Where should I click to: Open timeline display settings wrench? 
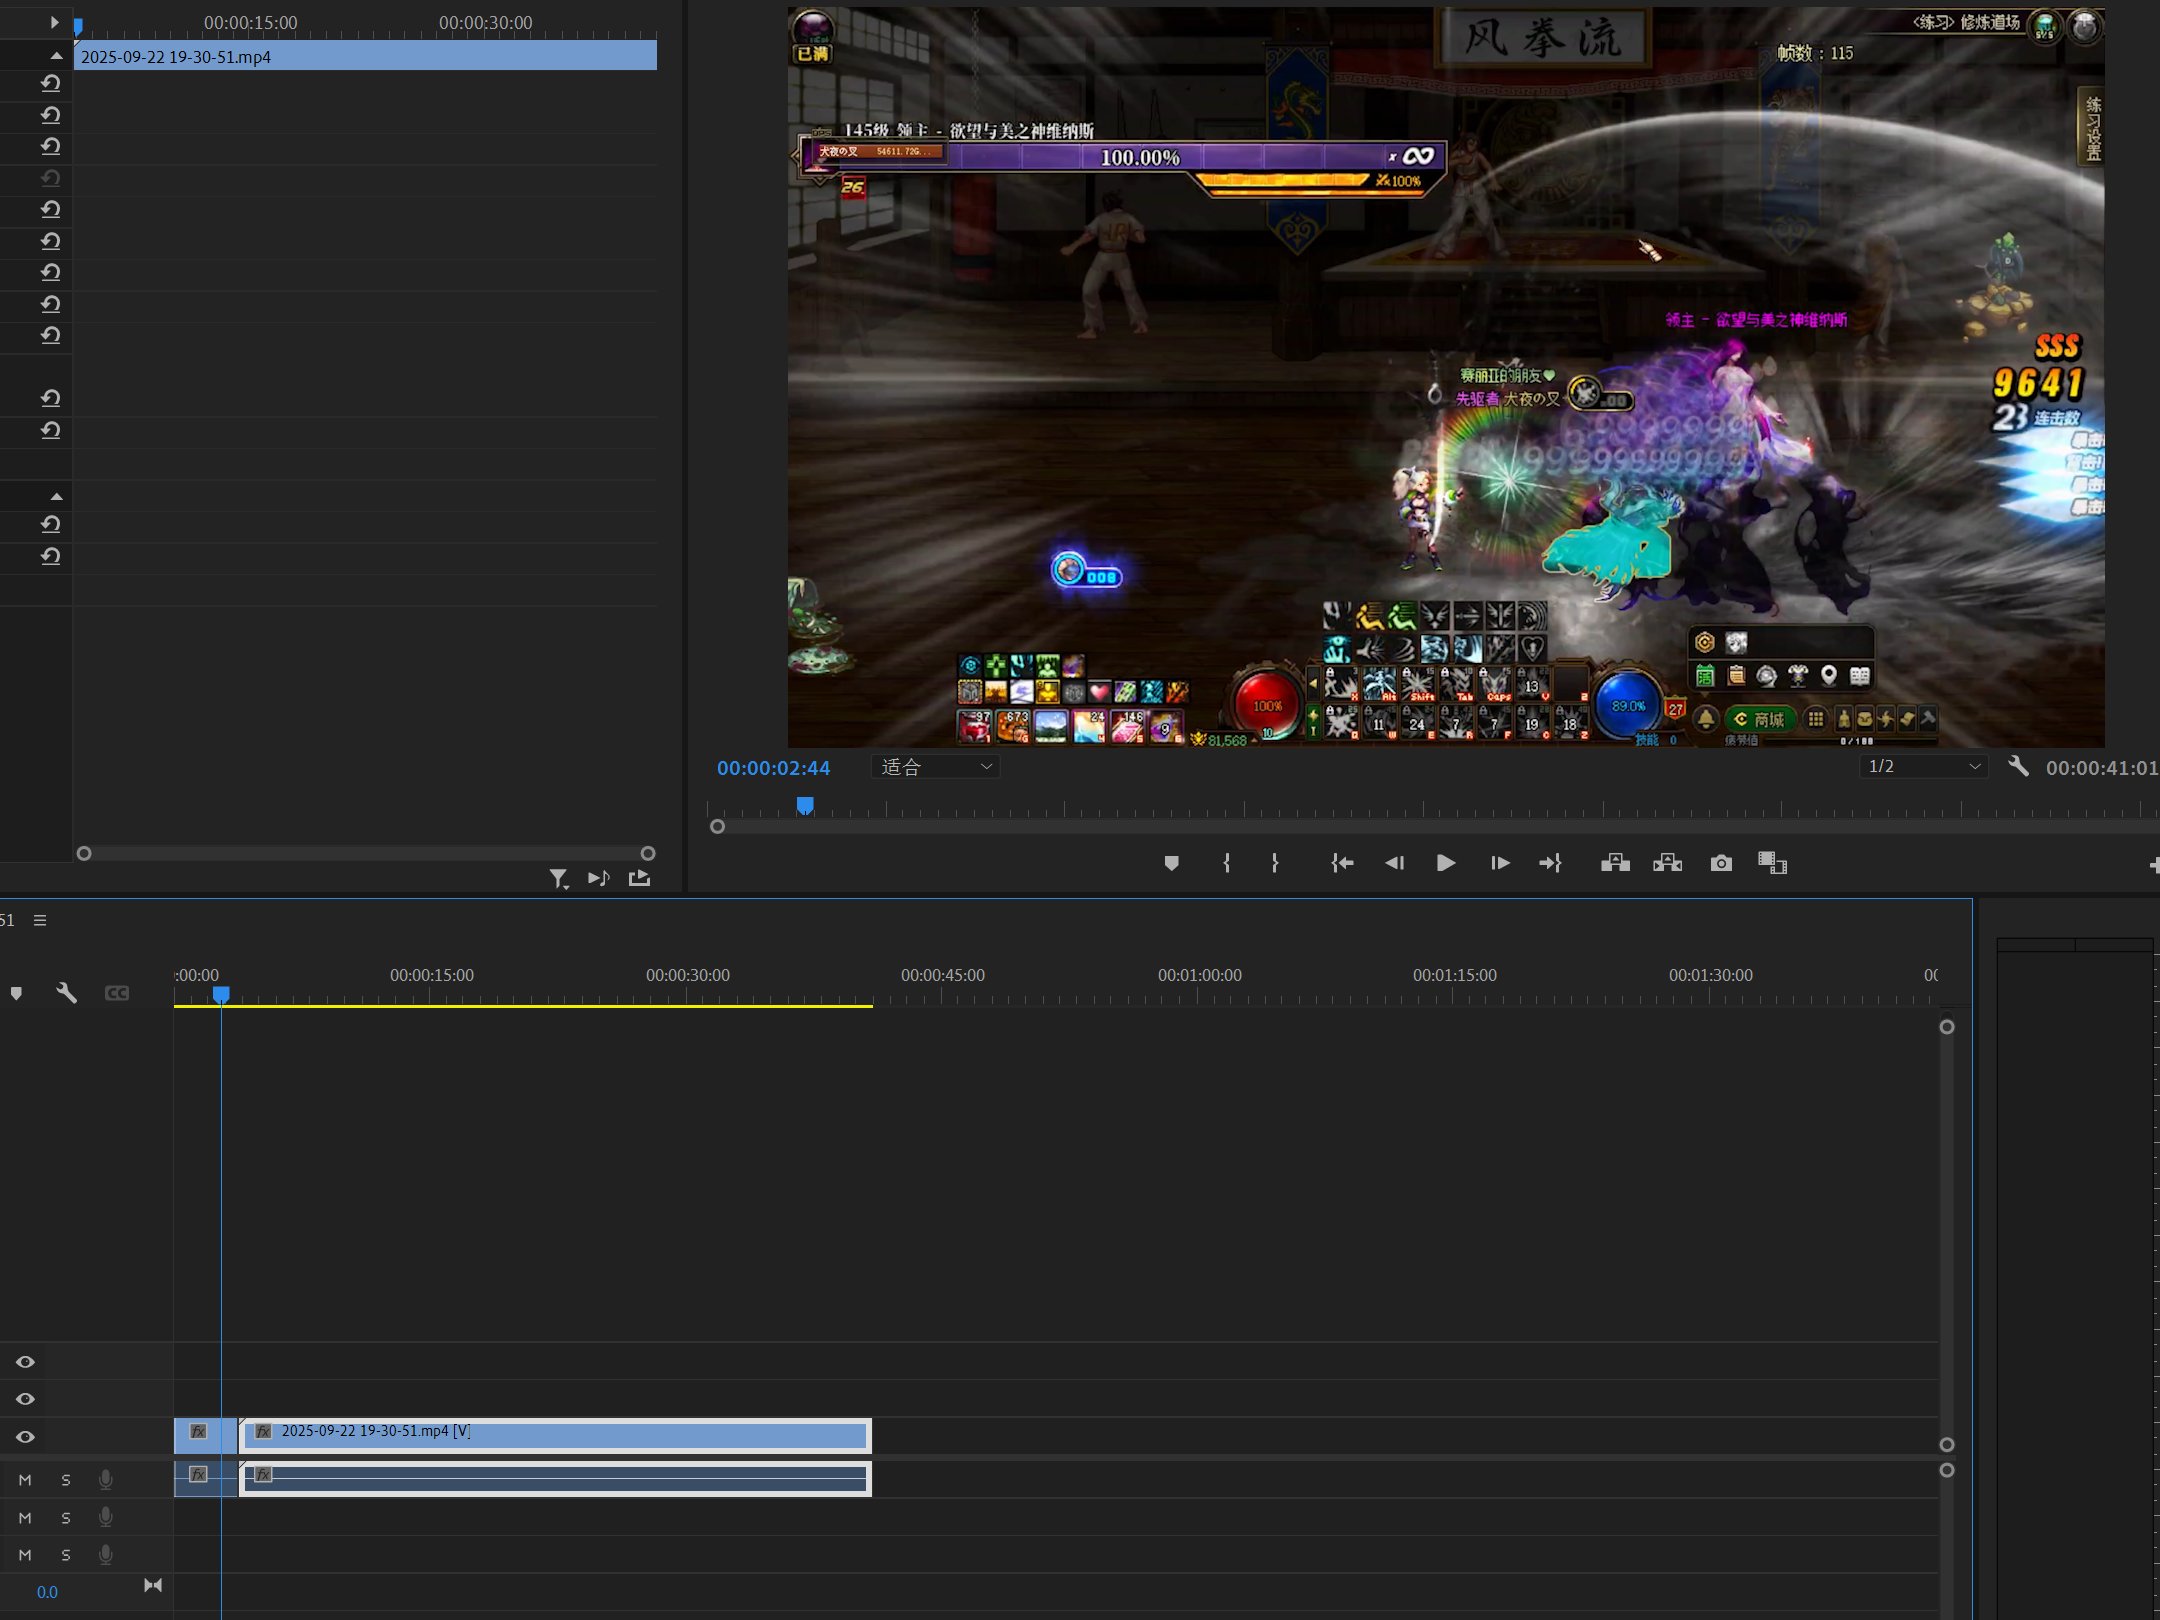point(66,993)
